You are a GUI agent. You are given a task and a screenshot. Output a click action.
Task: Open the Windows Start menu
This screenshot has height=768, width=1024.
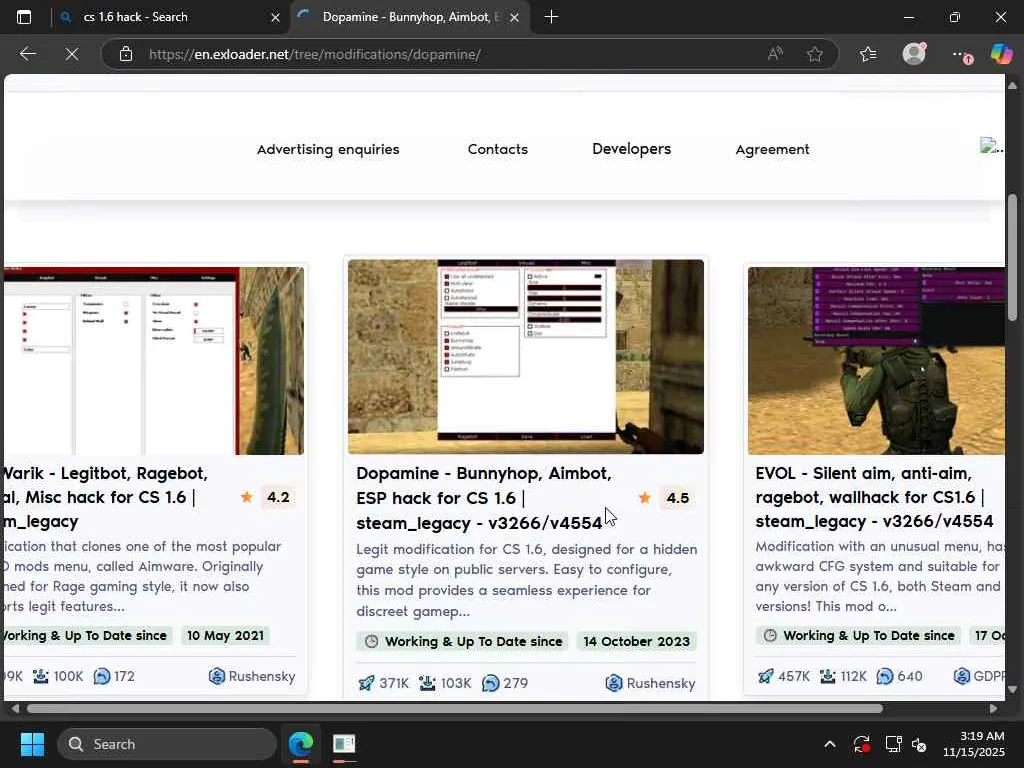click(32, 744)
